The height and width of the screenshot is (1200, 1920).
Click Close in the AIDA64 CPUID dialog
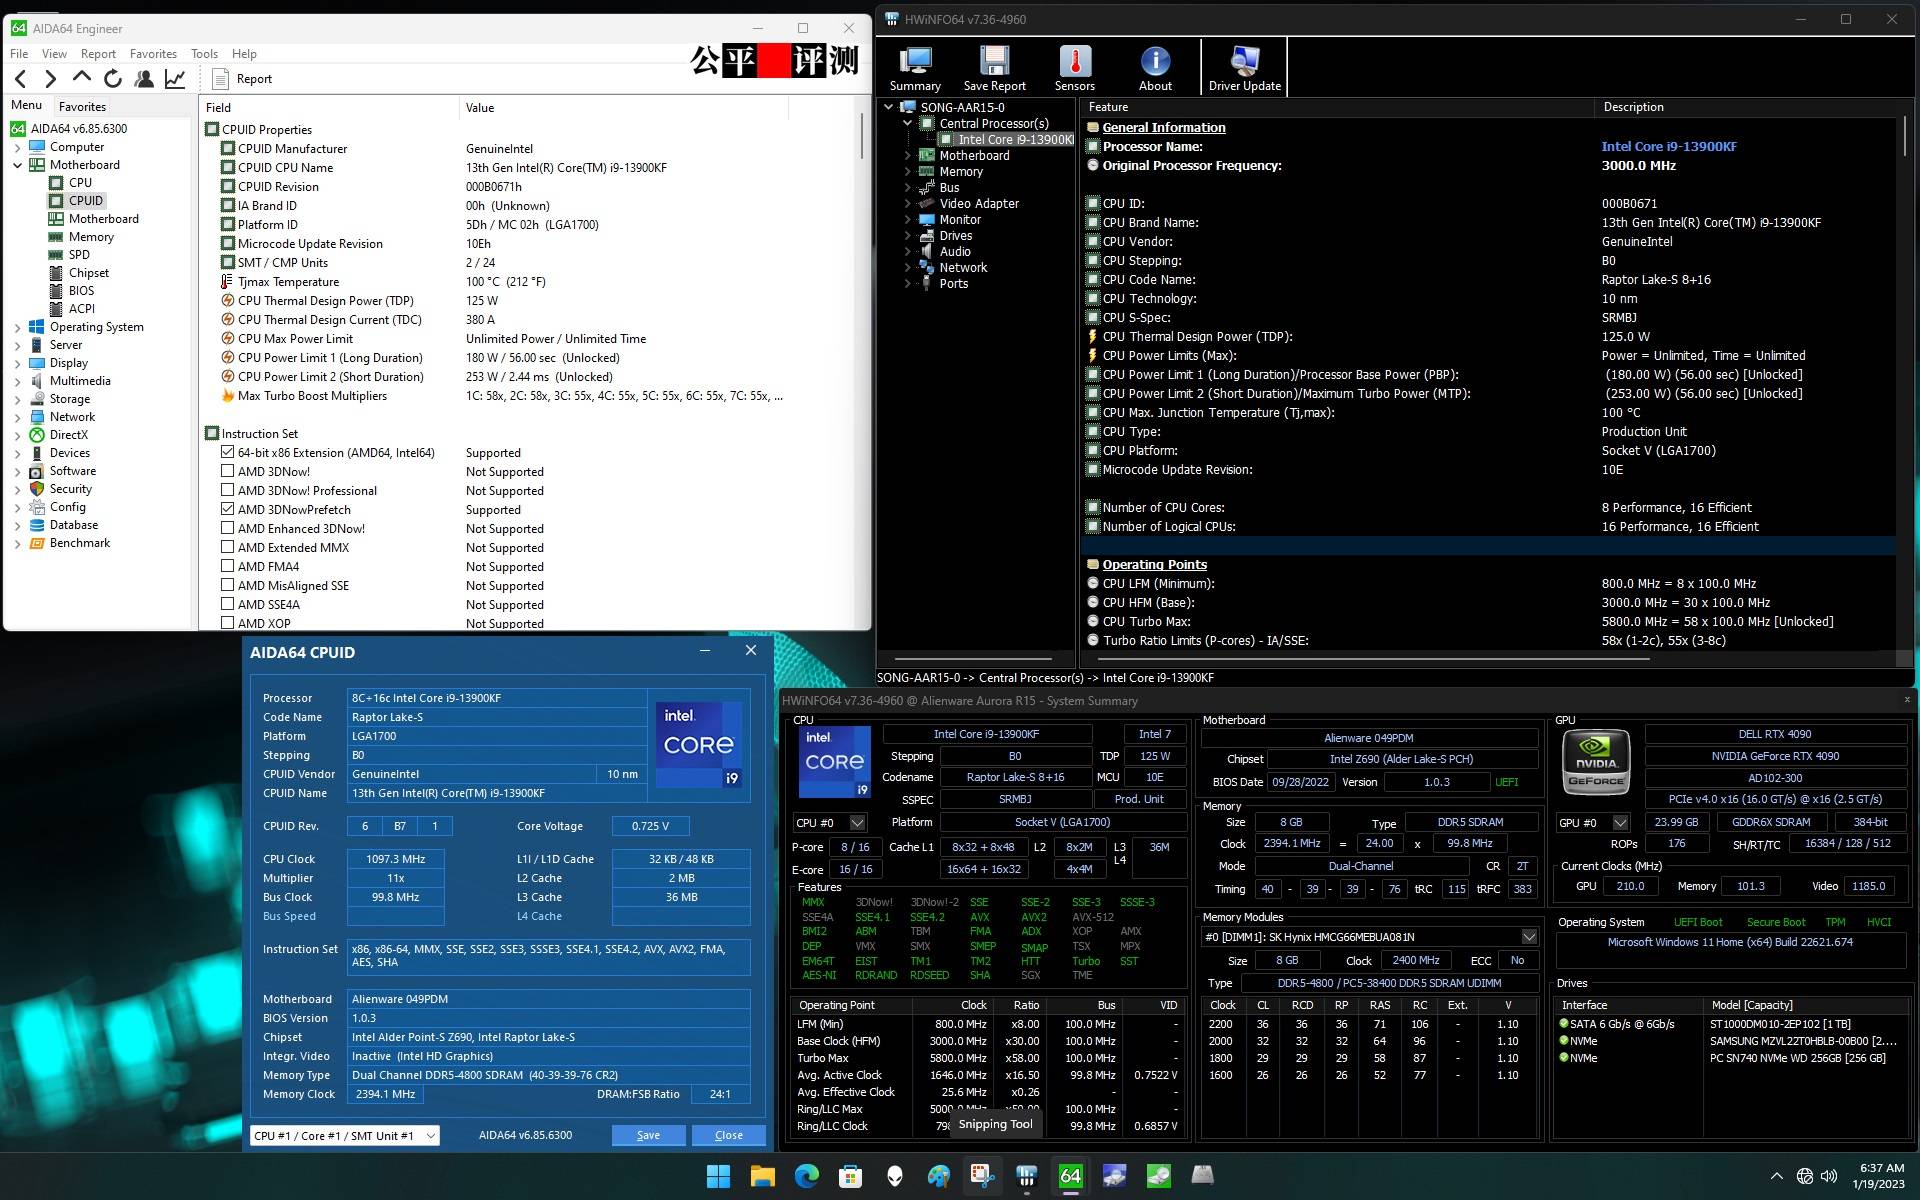(x=729, y=1135)
